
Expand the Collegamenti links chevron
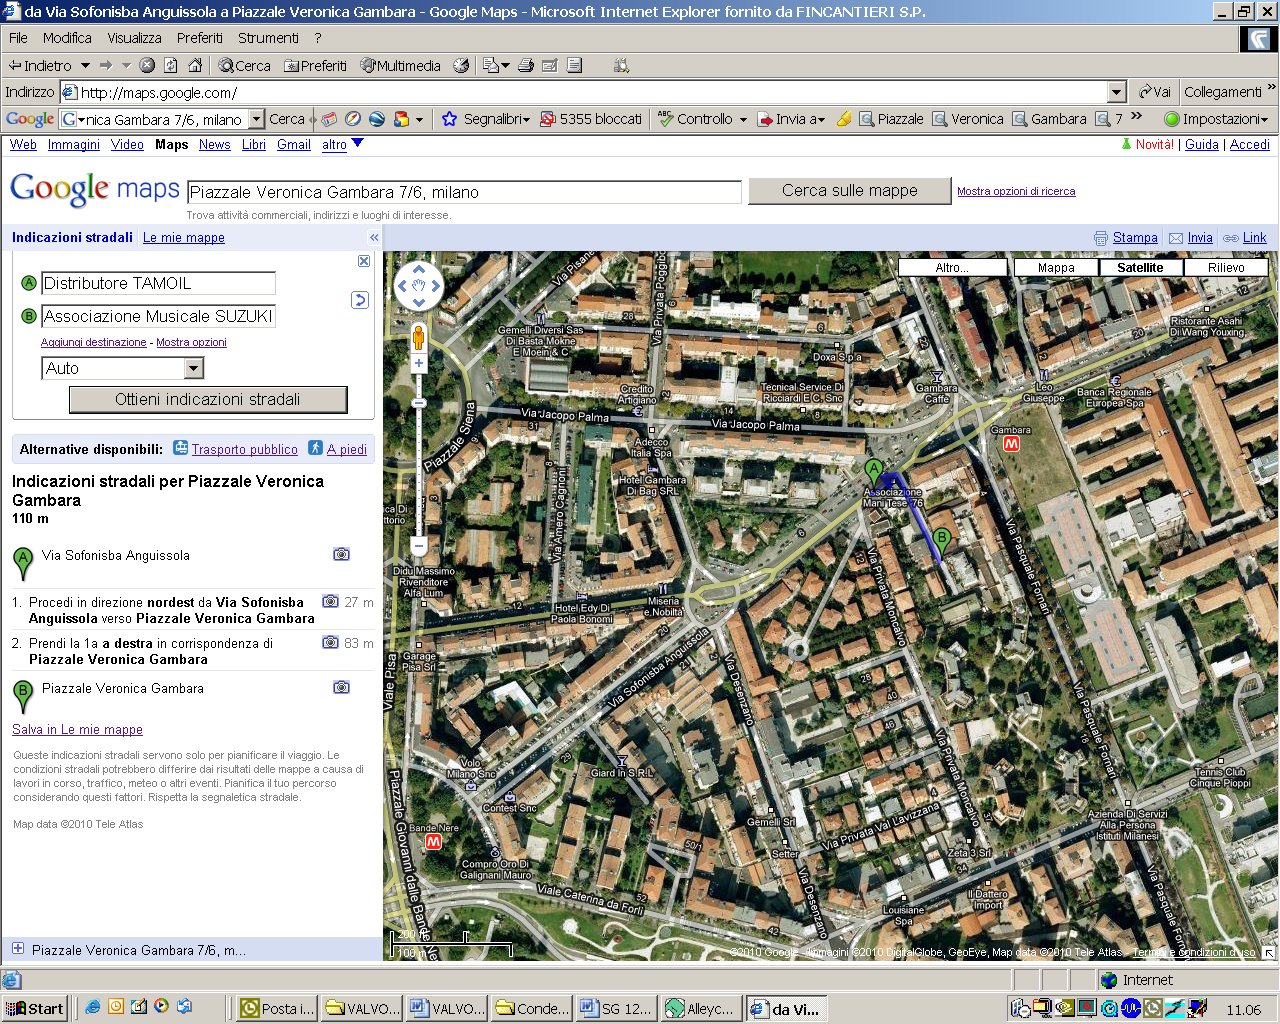coord(1271,88)
